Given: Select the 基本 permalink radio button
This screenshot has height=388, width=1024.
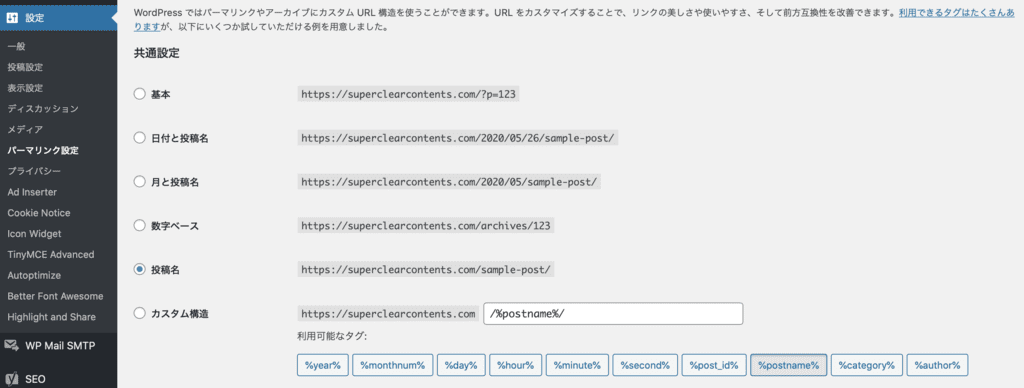Looking at the screenshot, I should (x=139, y=94).
